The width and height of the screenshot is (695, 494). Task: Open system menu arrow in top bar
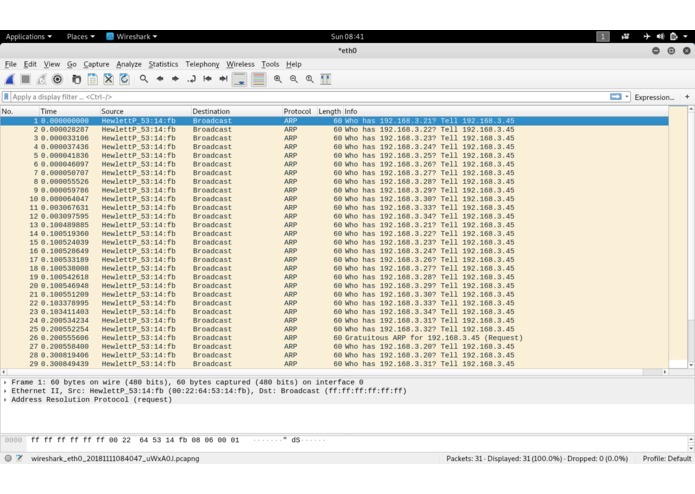coord(685,37)
